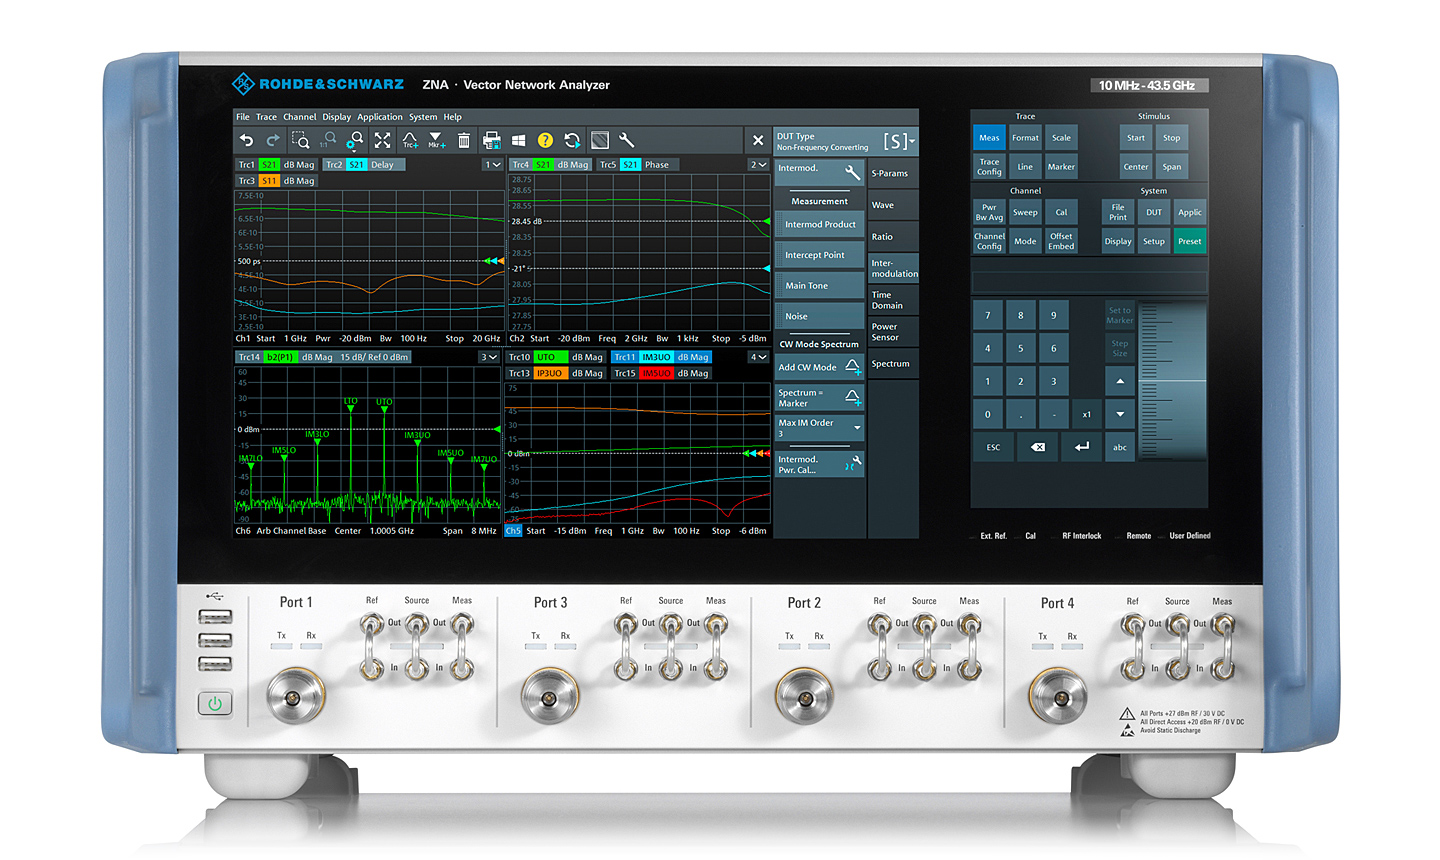Click the keypad down arrow button
Image resolution: width=1440 pixels, height=860 pixels.
click(1120, 414)
